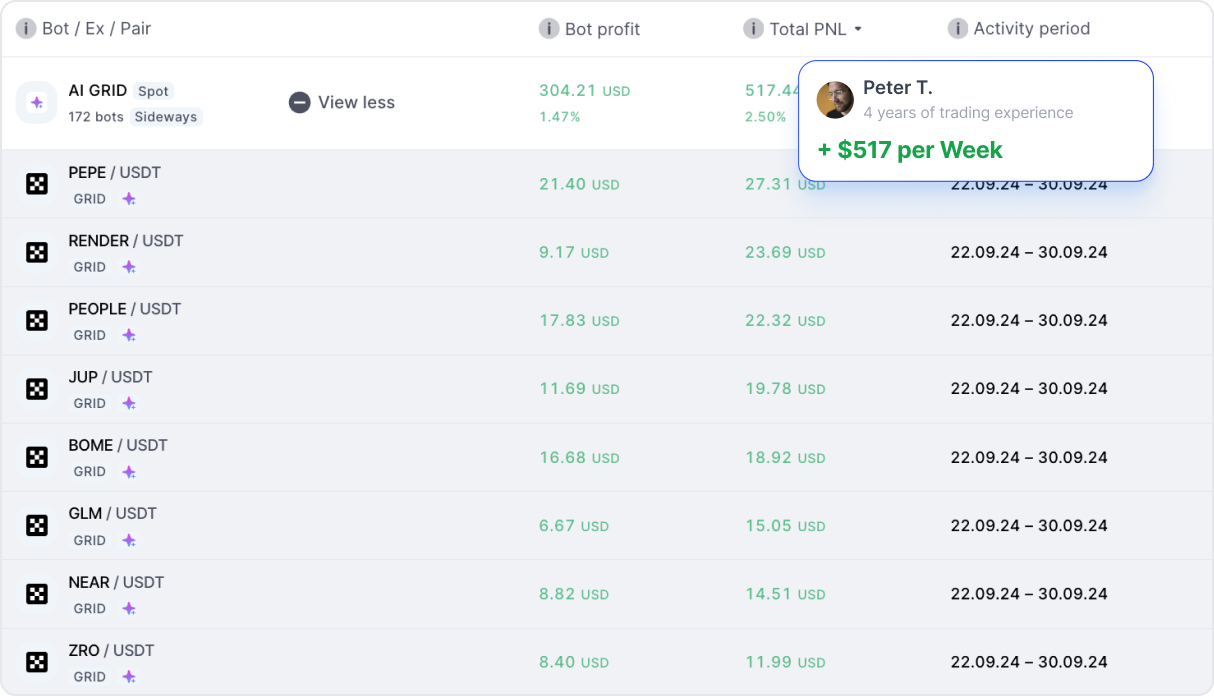Image resolution: width=1214 pixels, height=696 pixels.
Task: Click the info icon beside Bot / Ex / Pair
Action: [26, 28]
